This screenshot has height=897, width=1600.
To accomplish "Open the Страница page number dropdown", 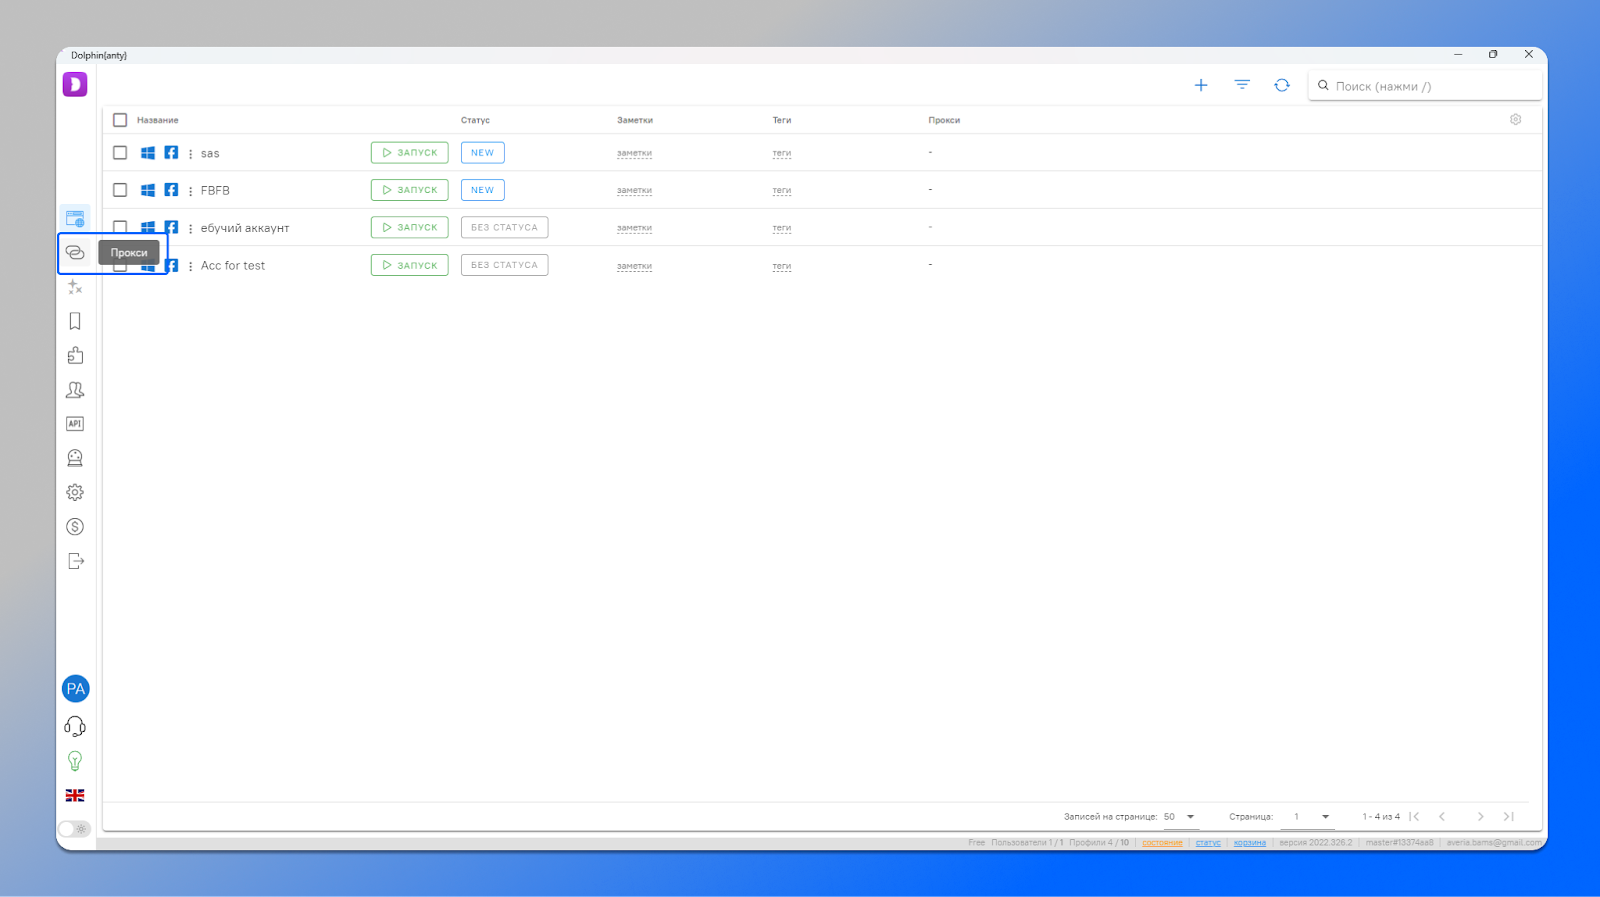I will [1308, 817].
